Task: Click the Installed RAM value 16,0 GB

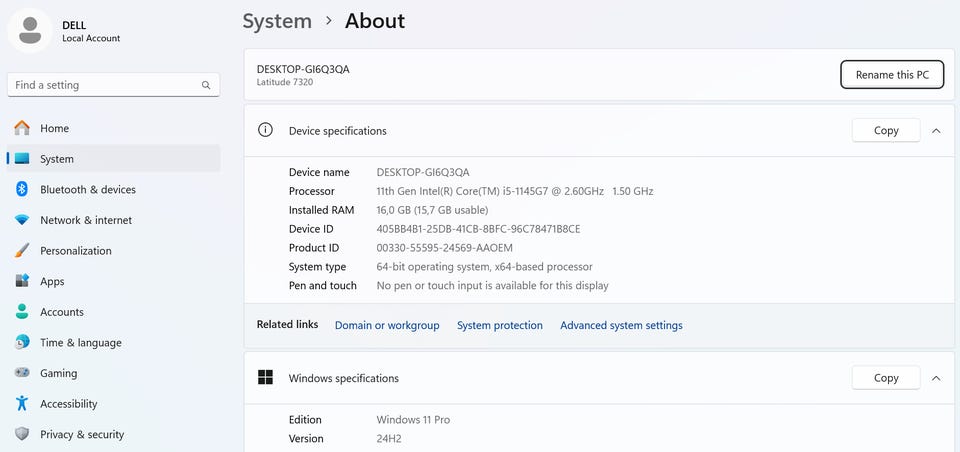Action: (432, 210)
